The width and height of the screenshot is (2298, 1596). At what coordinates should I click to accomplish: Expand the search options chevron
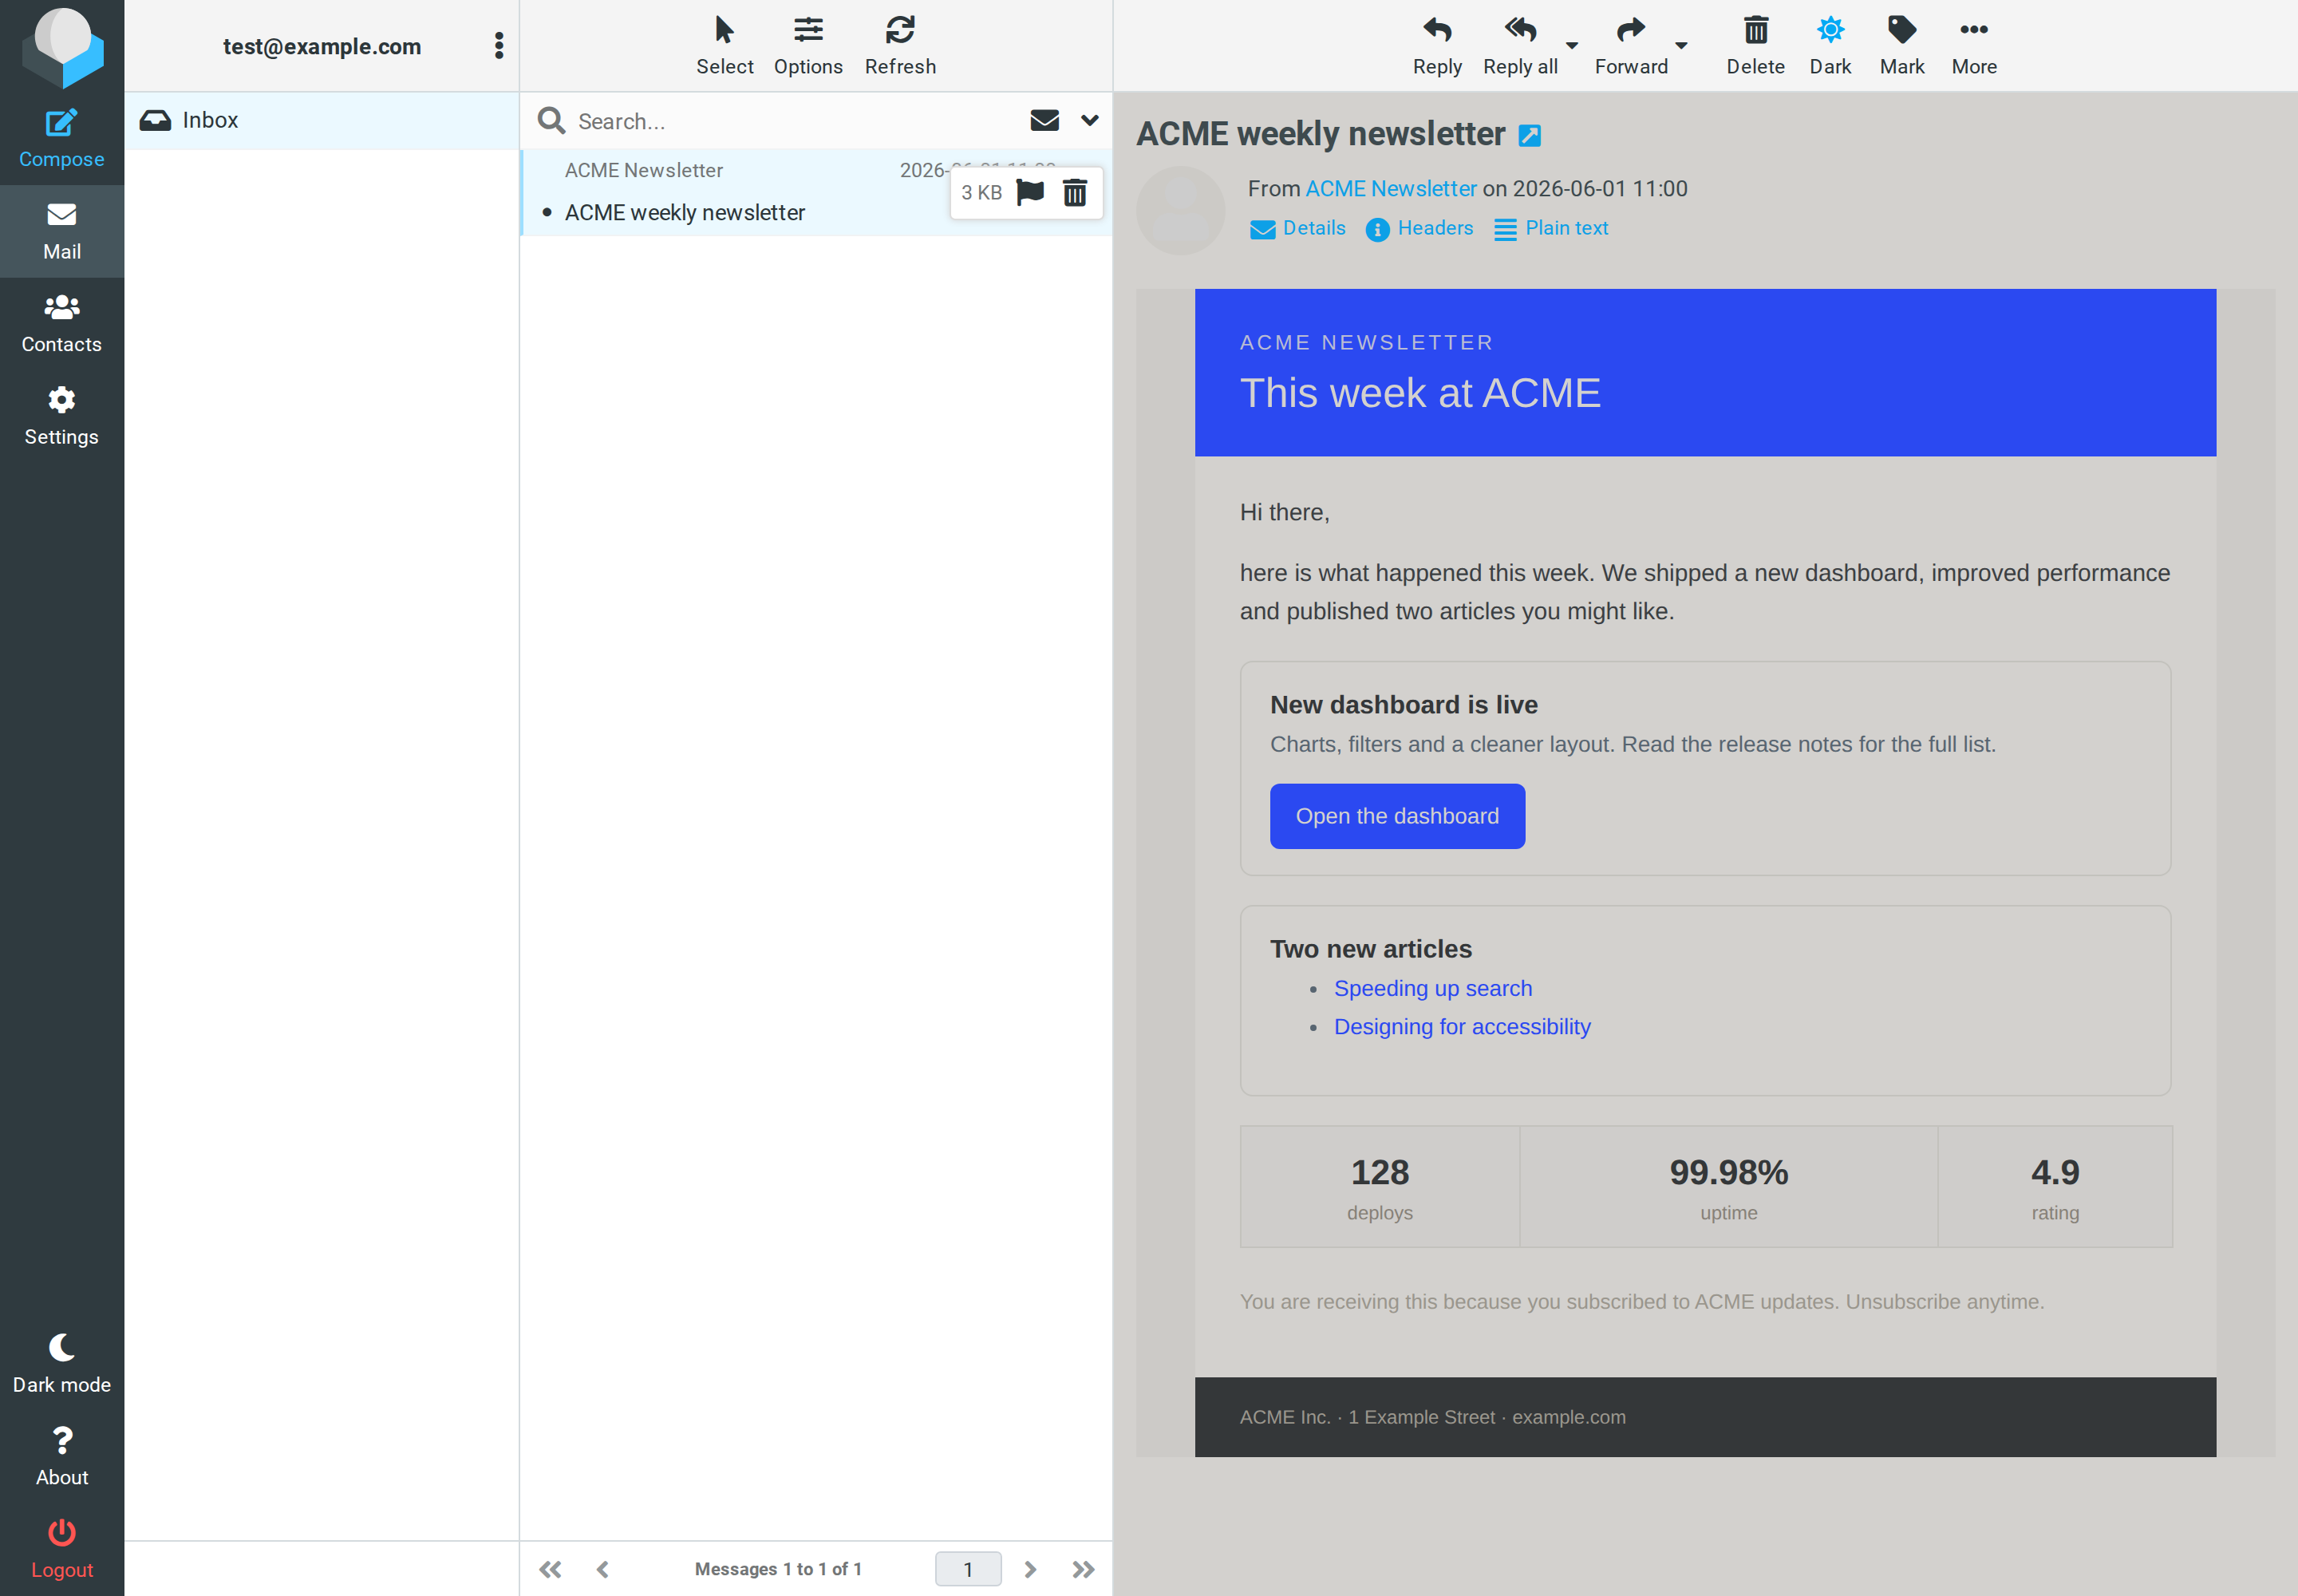click(1089, 121)
